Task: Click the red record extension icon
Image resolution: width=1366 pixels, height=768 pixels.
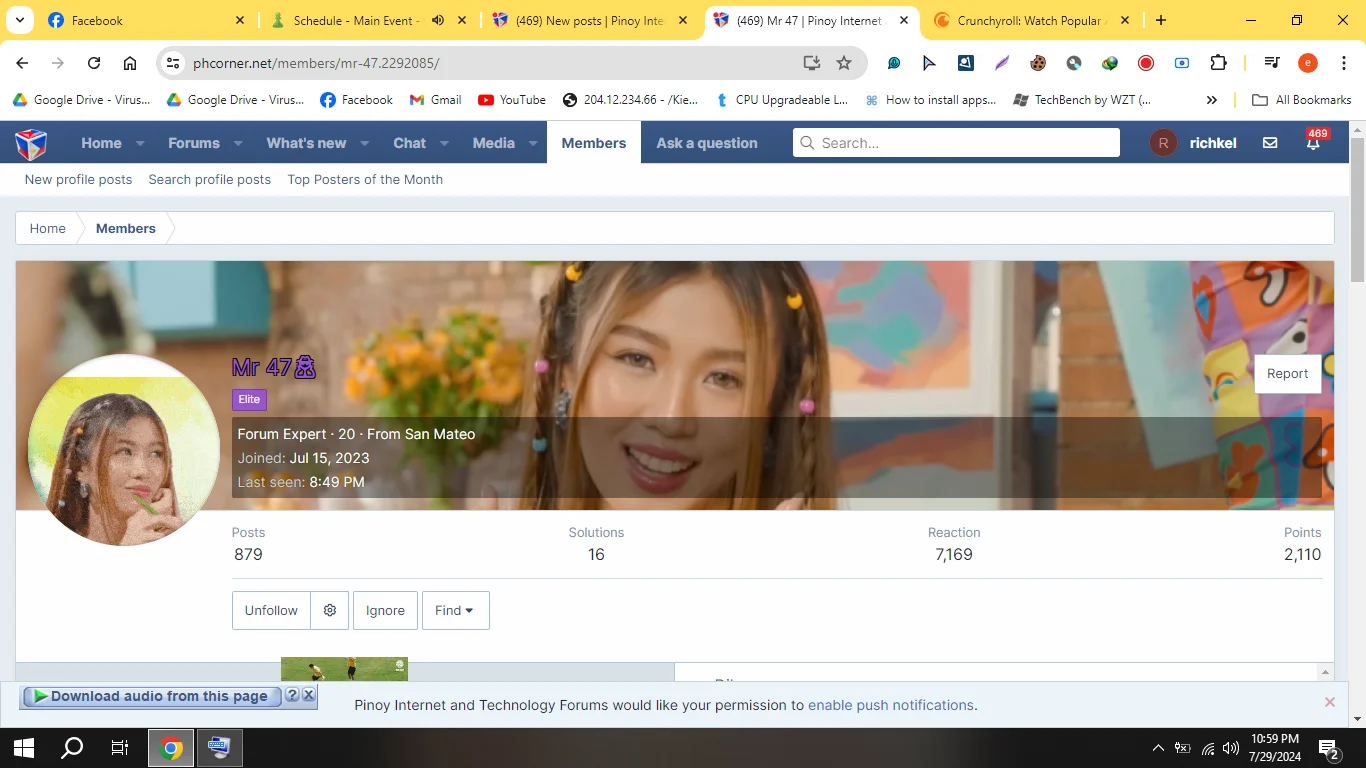Action: (x=1146, y=63)
